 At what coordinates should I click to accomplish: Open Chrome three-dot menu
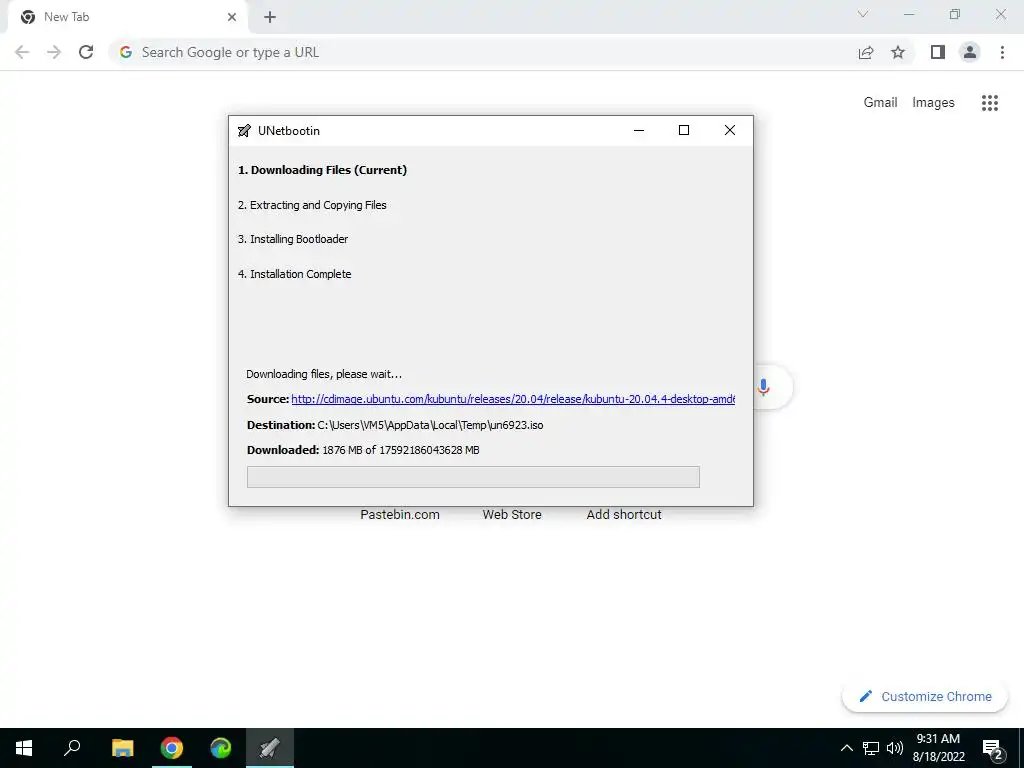(1002, 52)
